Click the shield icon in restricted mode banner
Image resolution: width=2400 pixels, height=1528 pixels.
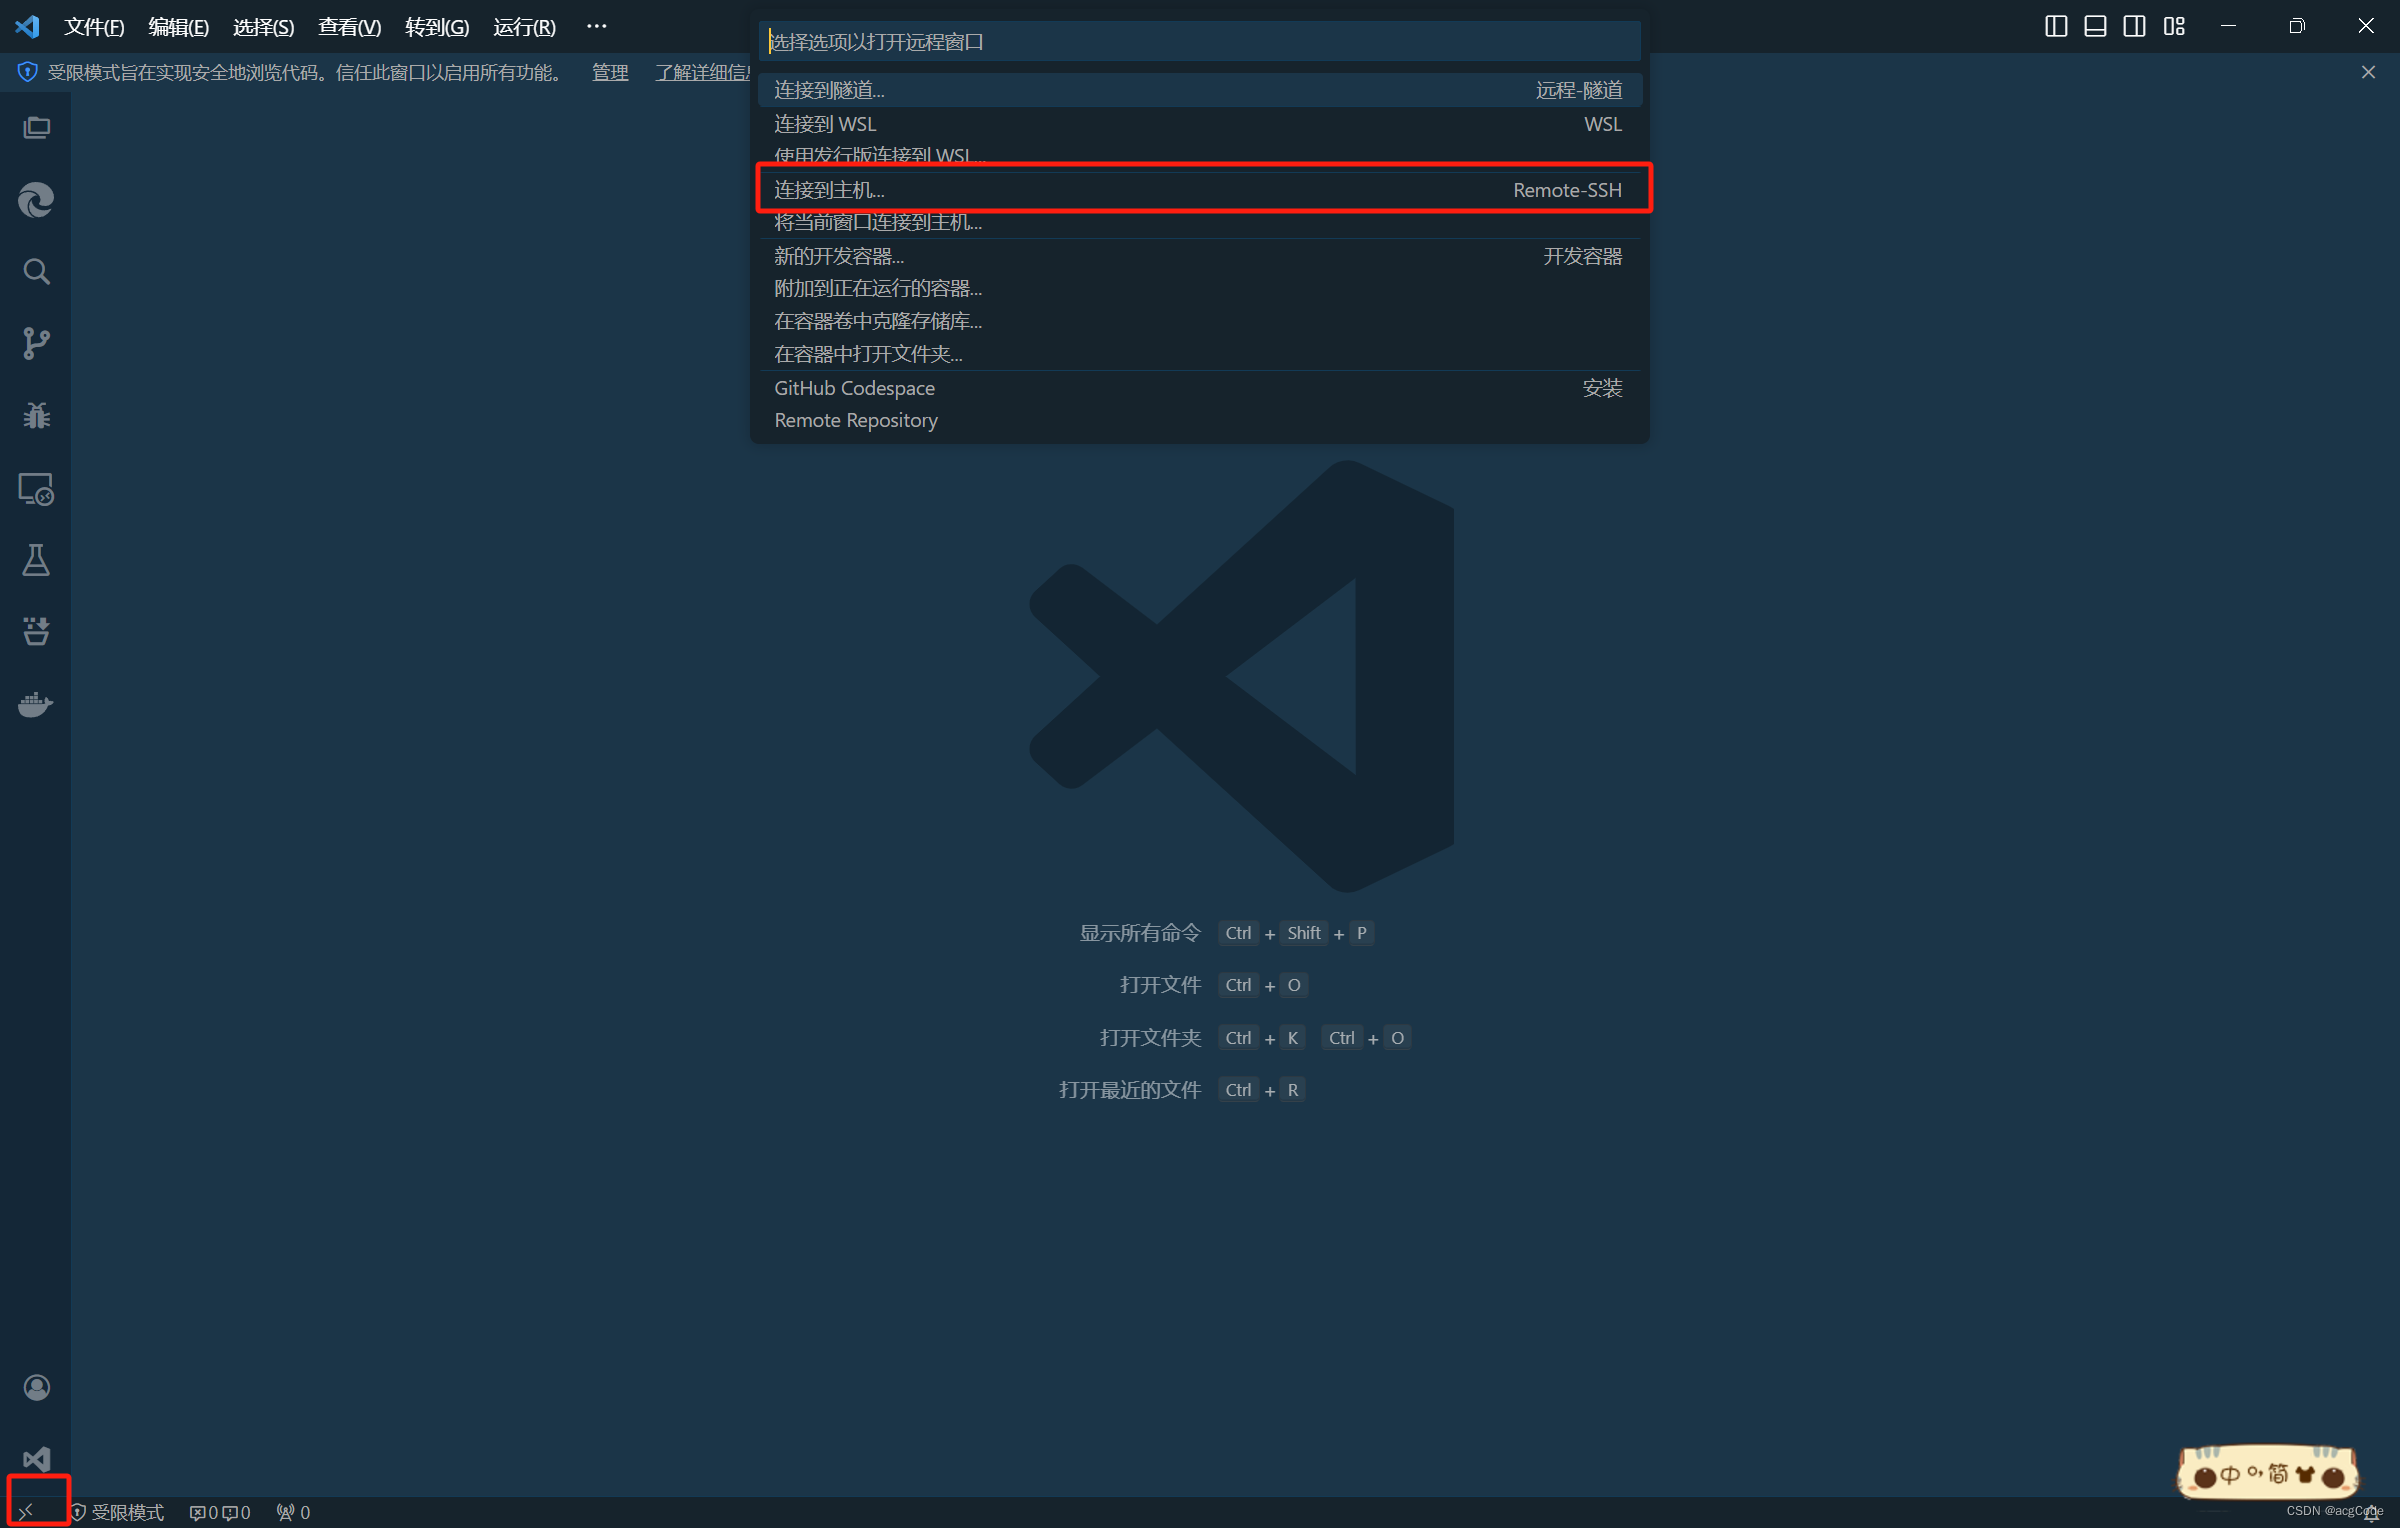(x=27, y=72)
